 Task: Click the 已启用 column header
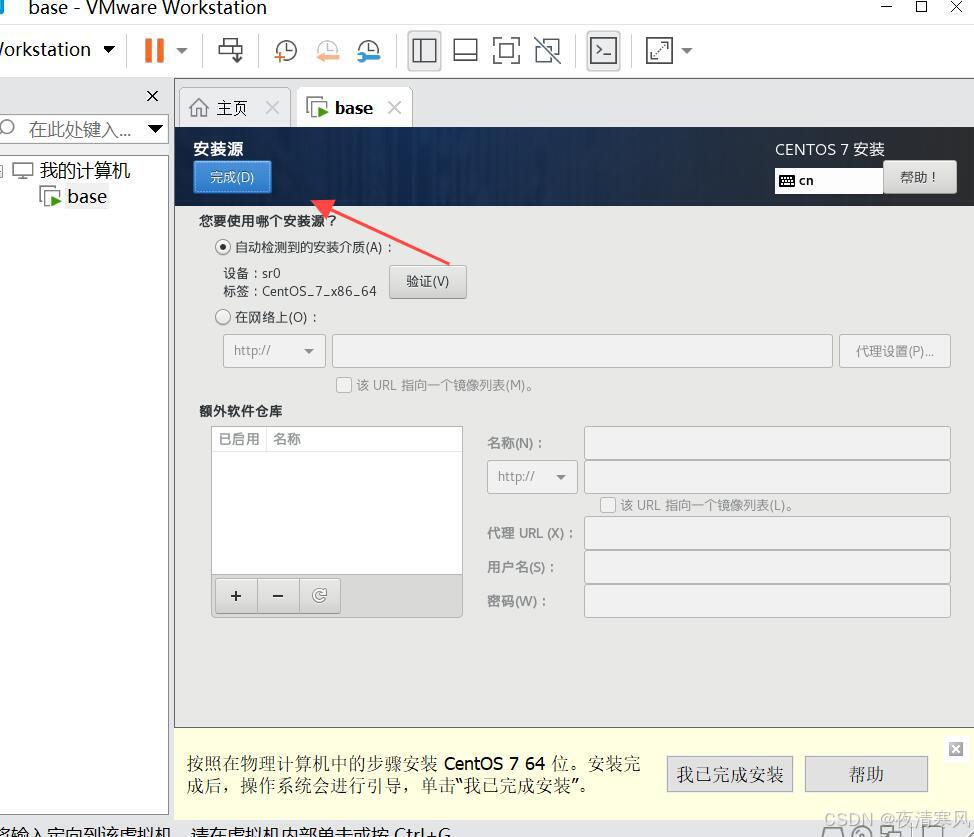point(239,439)
